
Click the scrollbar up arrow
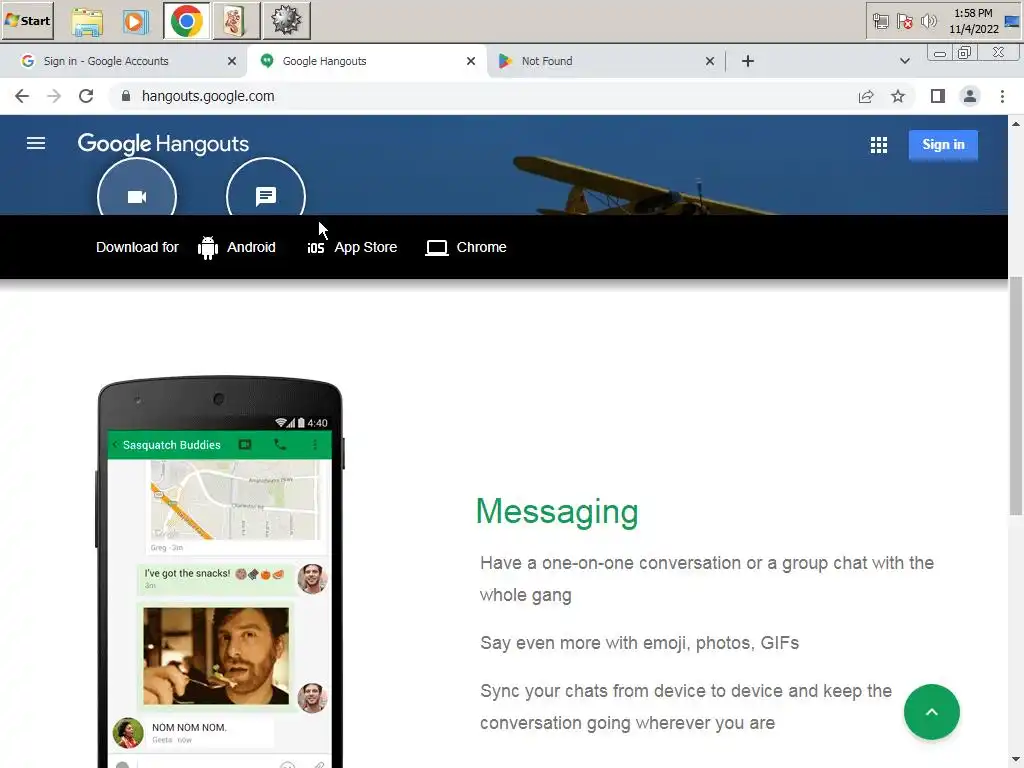(1016, 123)
